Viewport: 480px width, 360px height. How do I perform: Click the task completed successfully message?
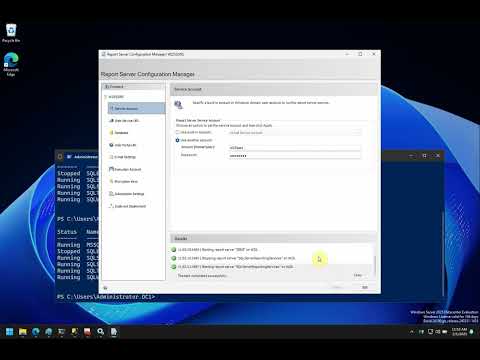click(x=202, y=276)
